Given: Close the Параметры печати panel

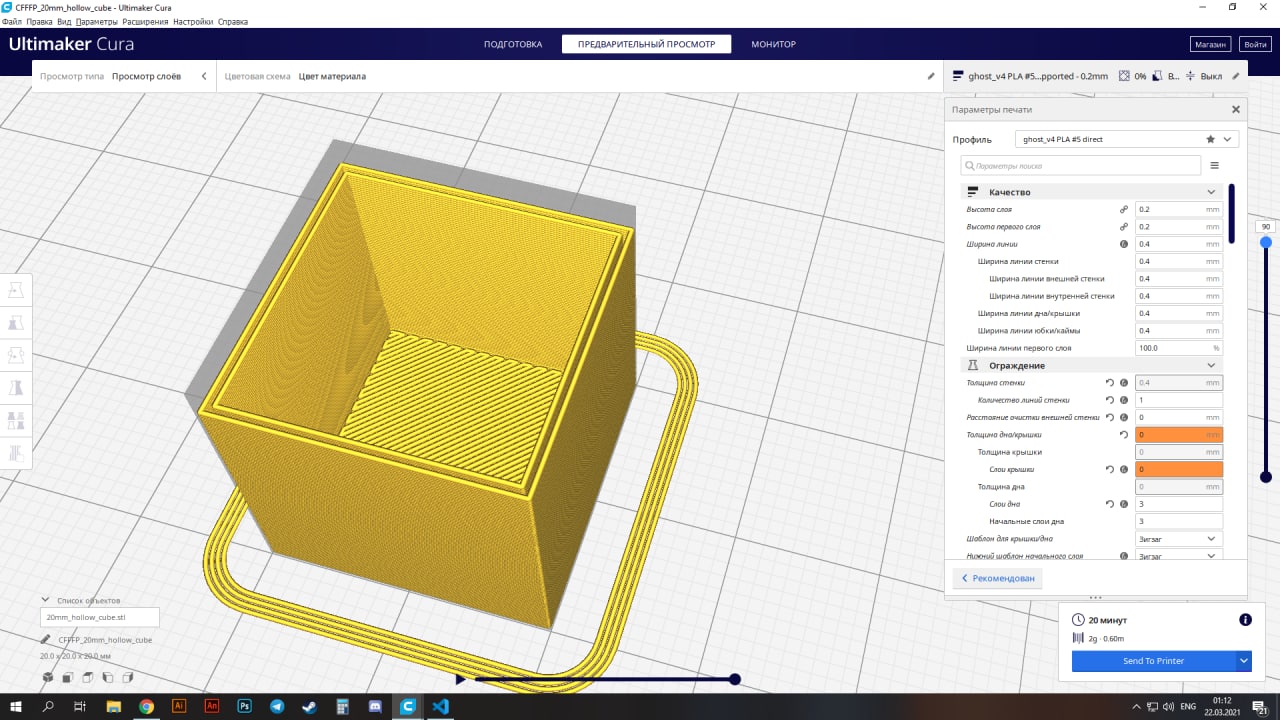Looking at the screenshot, I should click(x=1236, y=109).
